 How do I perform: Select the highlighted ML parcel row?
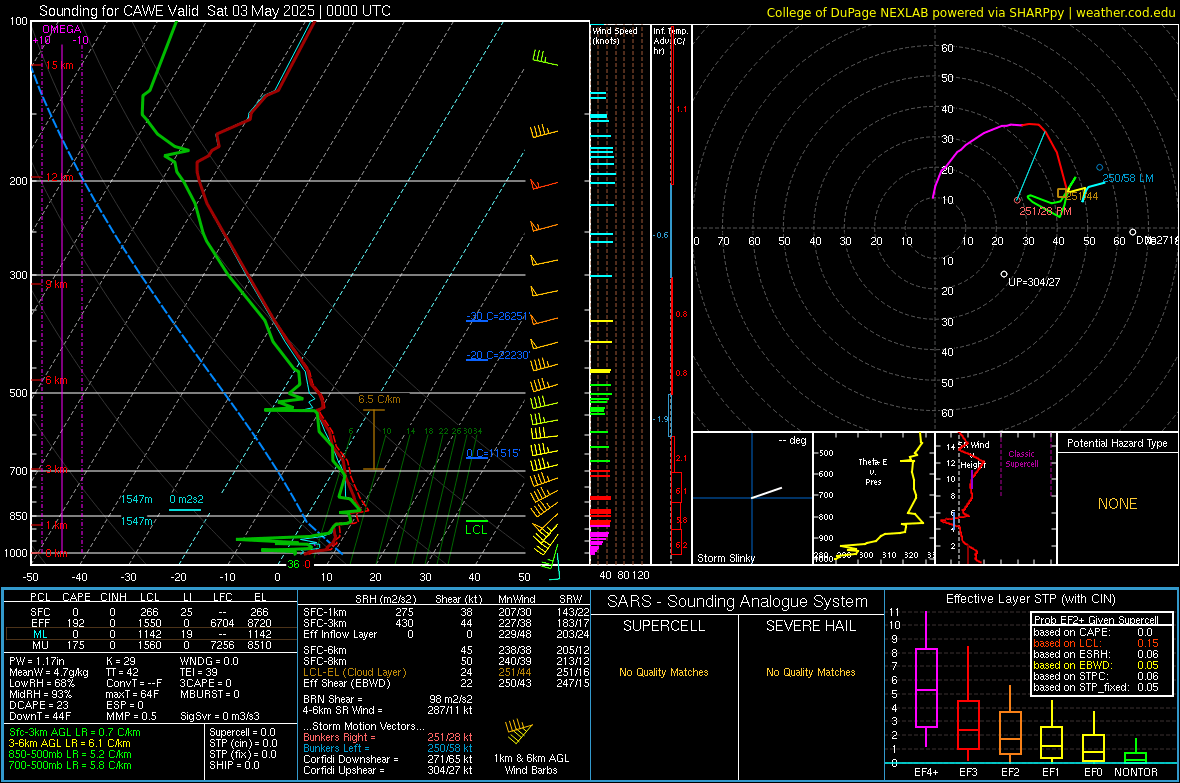pos(151,634)
